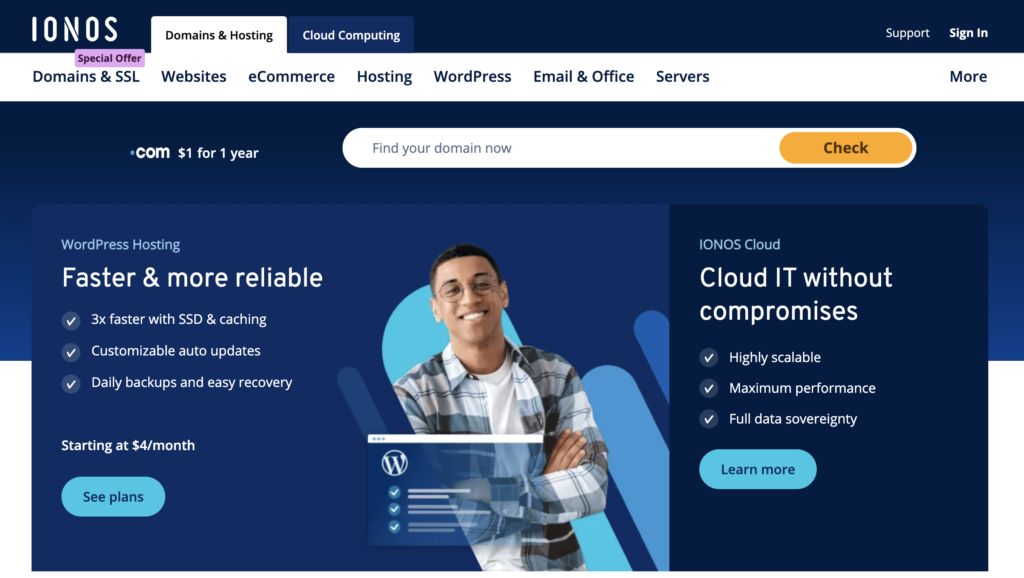Click checkmark icon beside 3x faster with SSD
The height and width of the screenshot is (578, 1024).
[71, 320]
